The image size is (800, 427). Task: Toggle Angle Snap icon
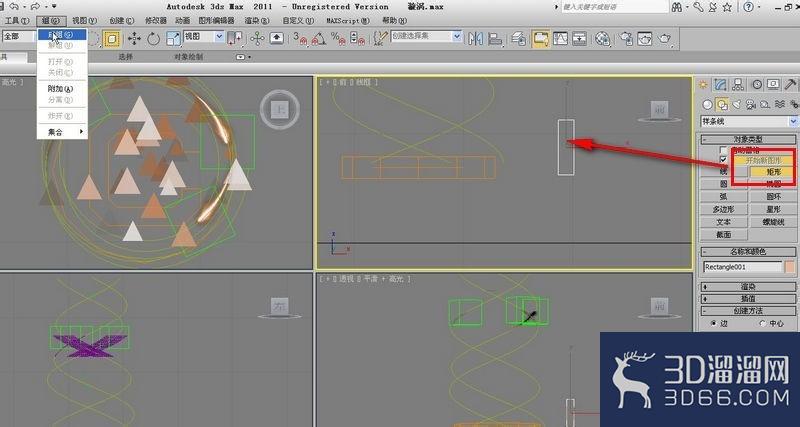[x=319, y=38]
